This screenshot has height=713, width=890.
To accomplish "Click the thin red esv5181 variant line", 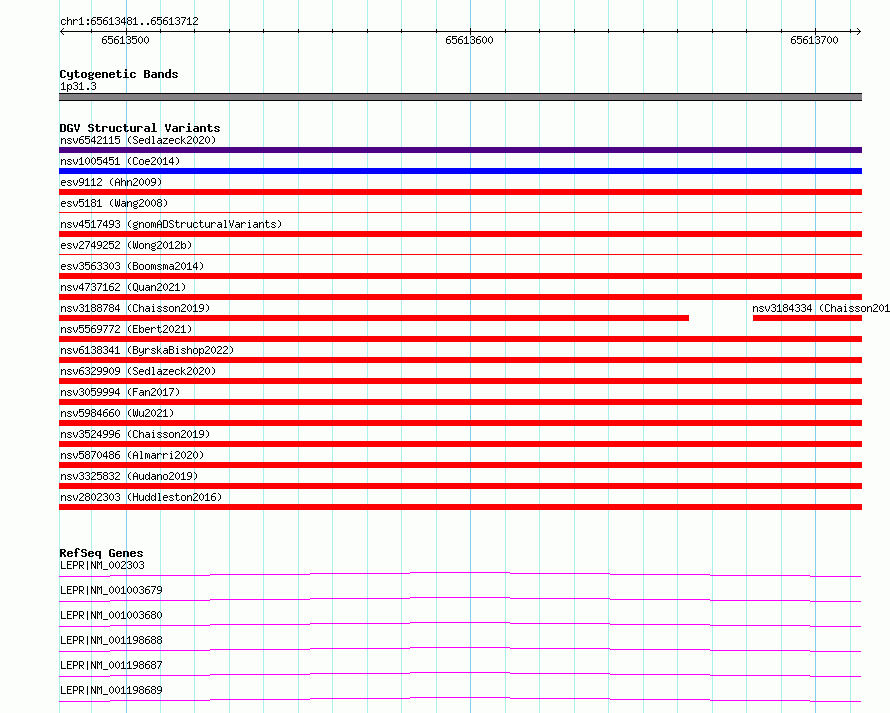I will 460,212.
